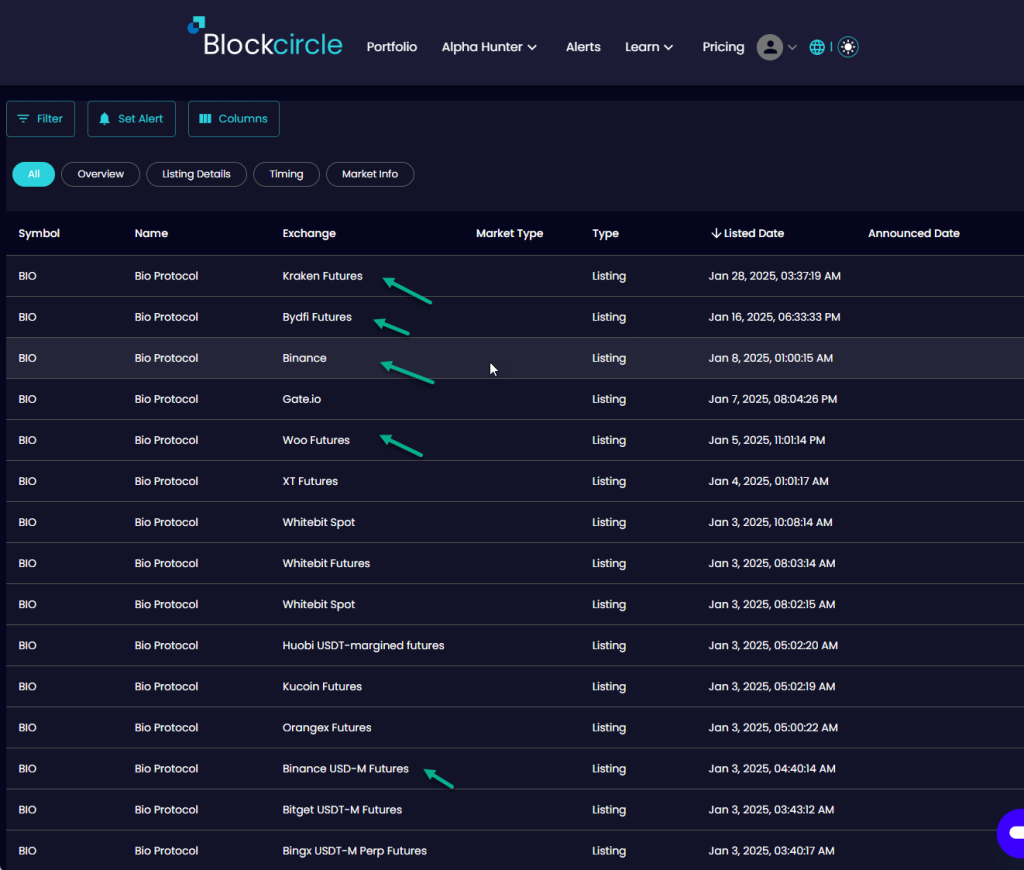The width and height of the screenshot is (1024, 870).
Task: Click the Kraken Futures listing row
Action: (x=322, y=276)
